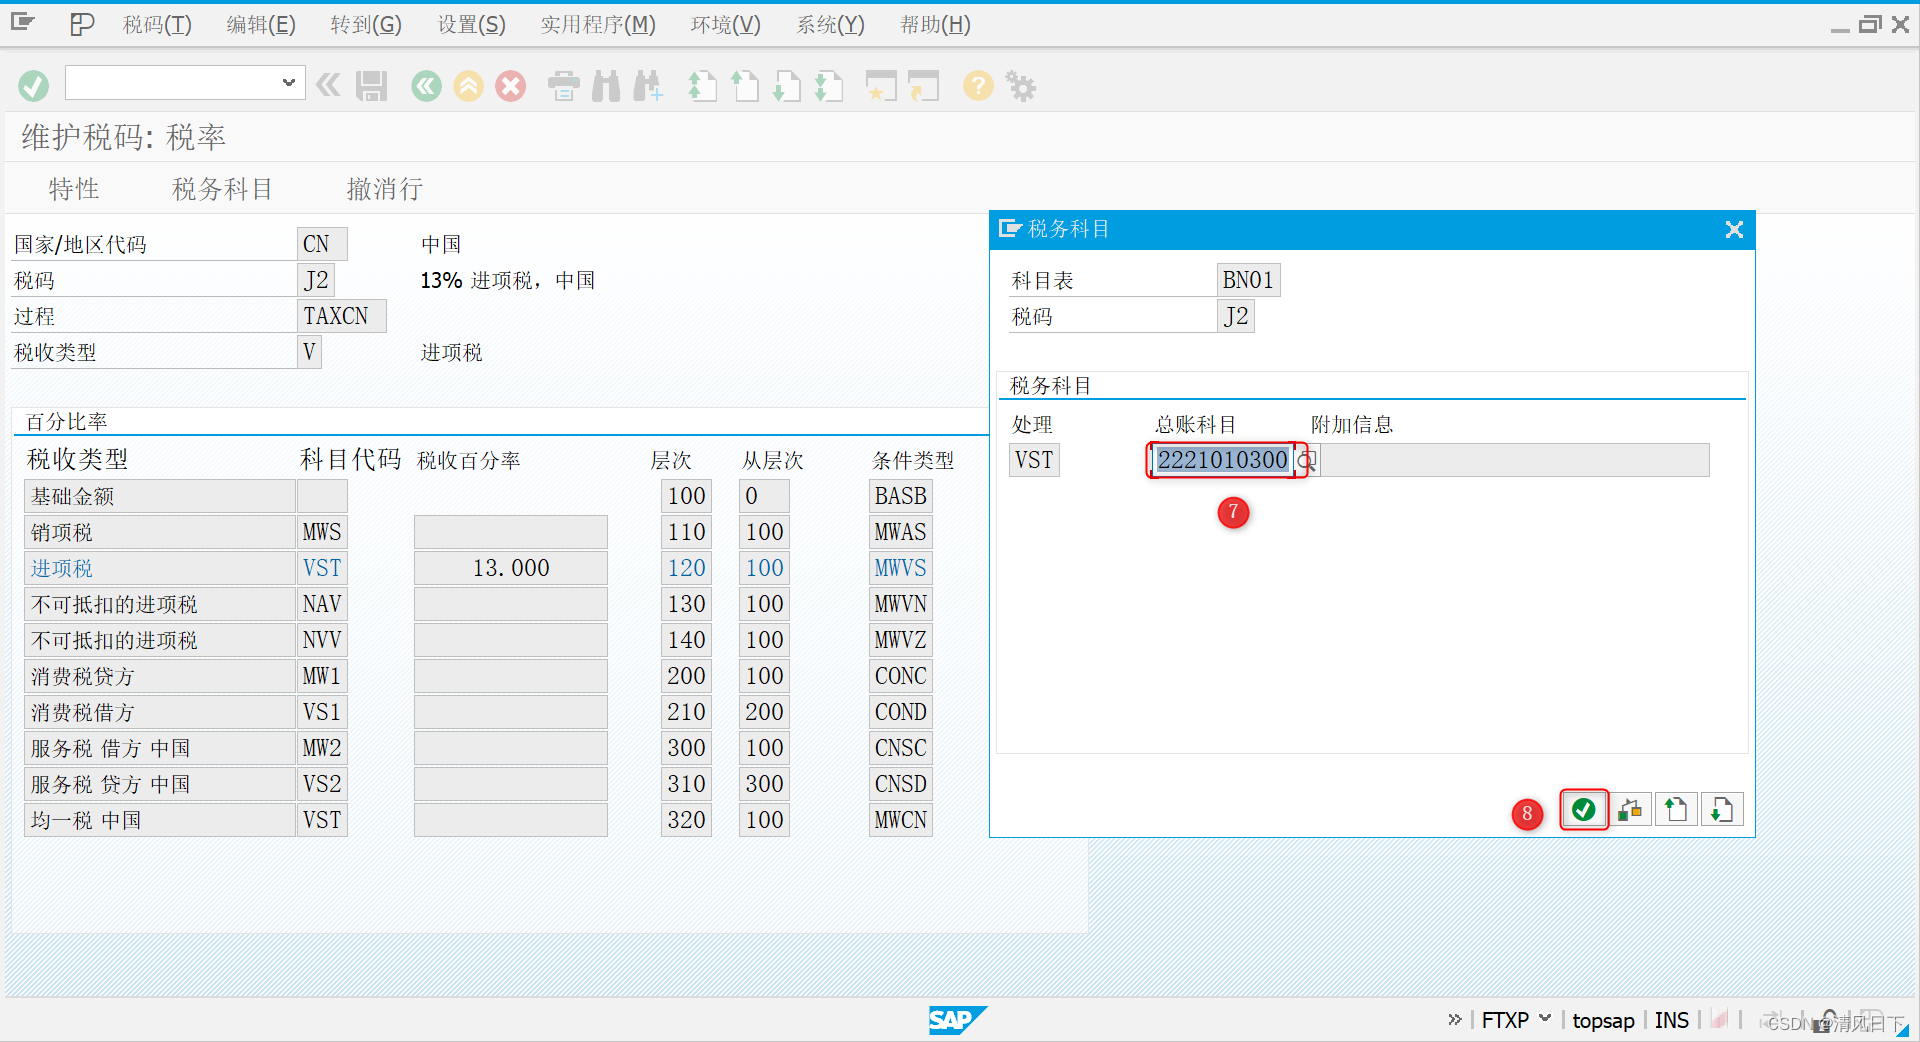Open the 系统(Y) menu
The image size is (1920, 1042).
click(830, 24)
